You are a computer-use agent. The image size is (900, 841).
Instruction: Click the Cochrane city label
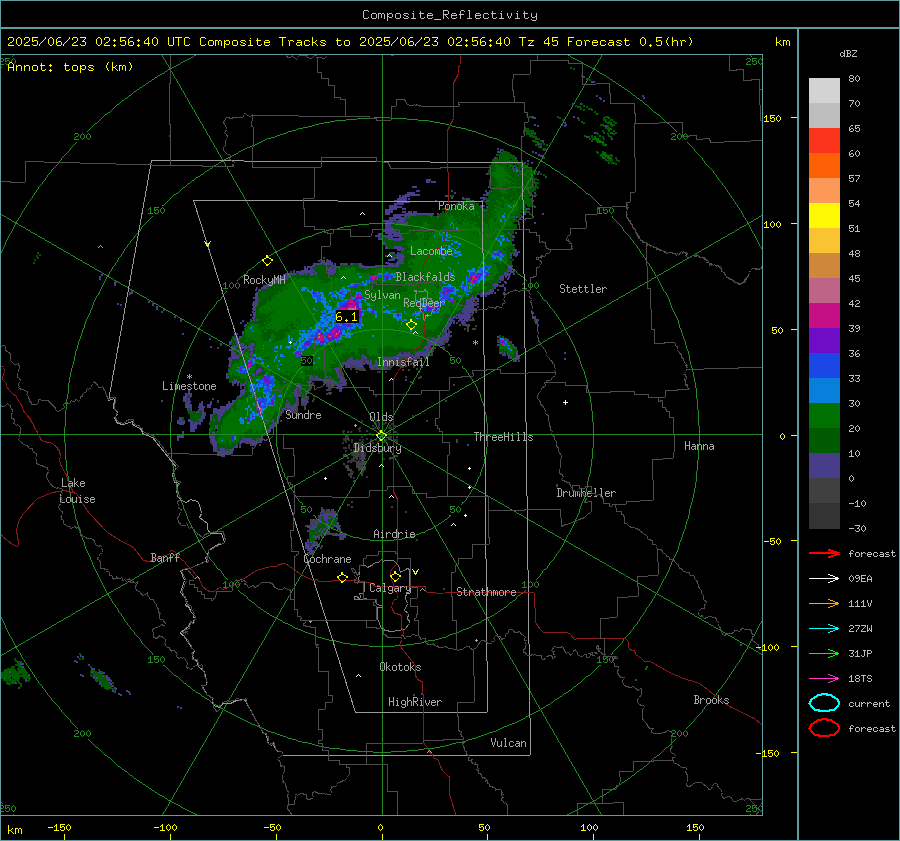click(x=327, y=559)
